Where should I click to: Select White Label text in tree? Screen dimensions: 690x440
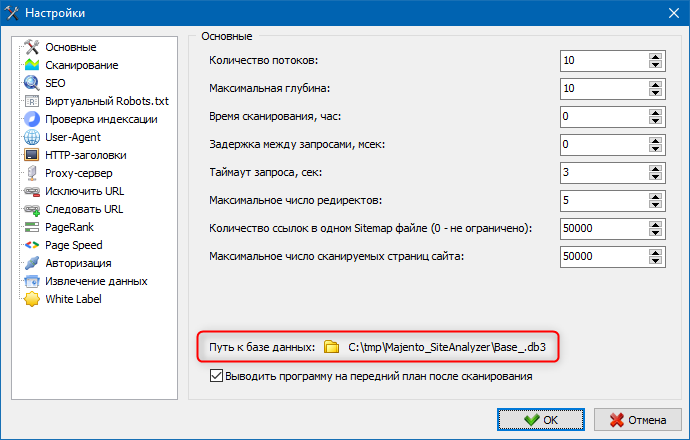(x=73, y=299)
